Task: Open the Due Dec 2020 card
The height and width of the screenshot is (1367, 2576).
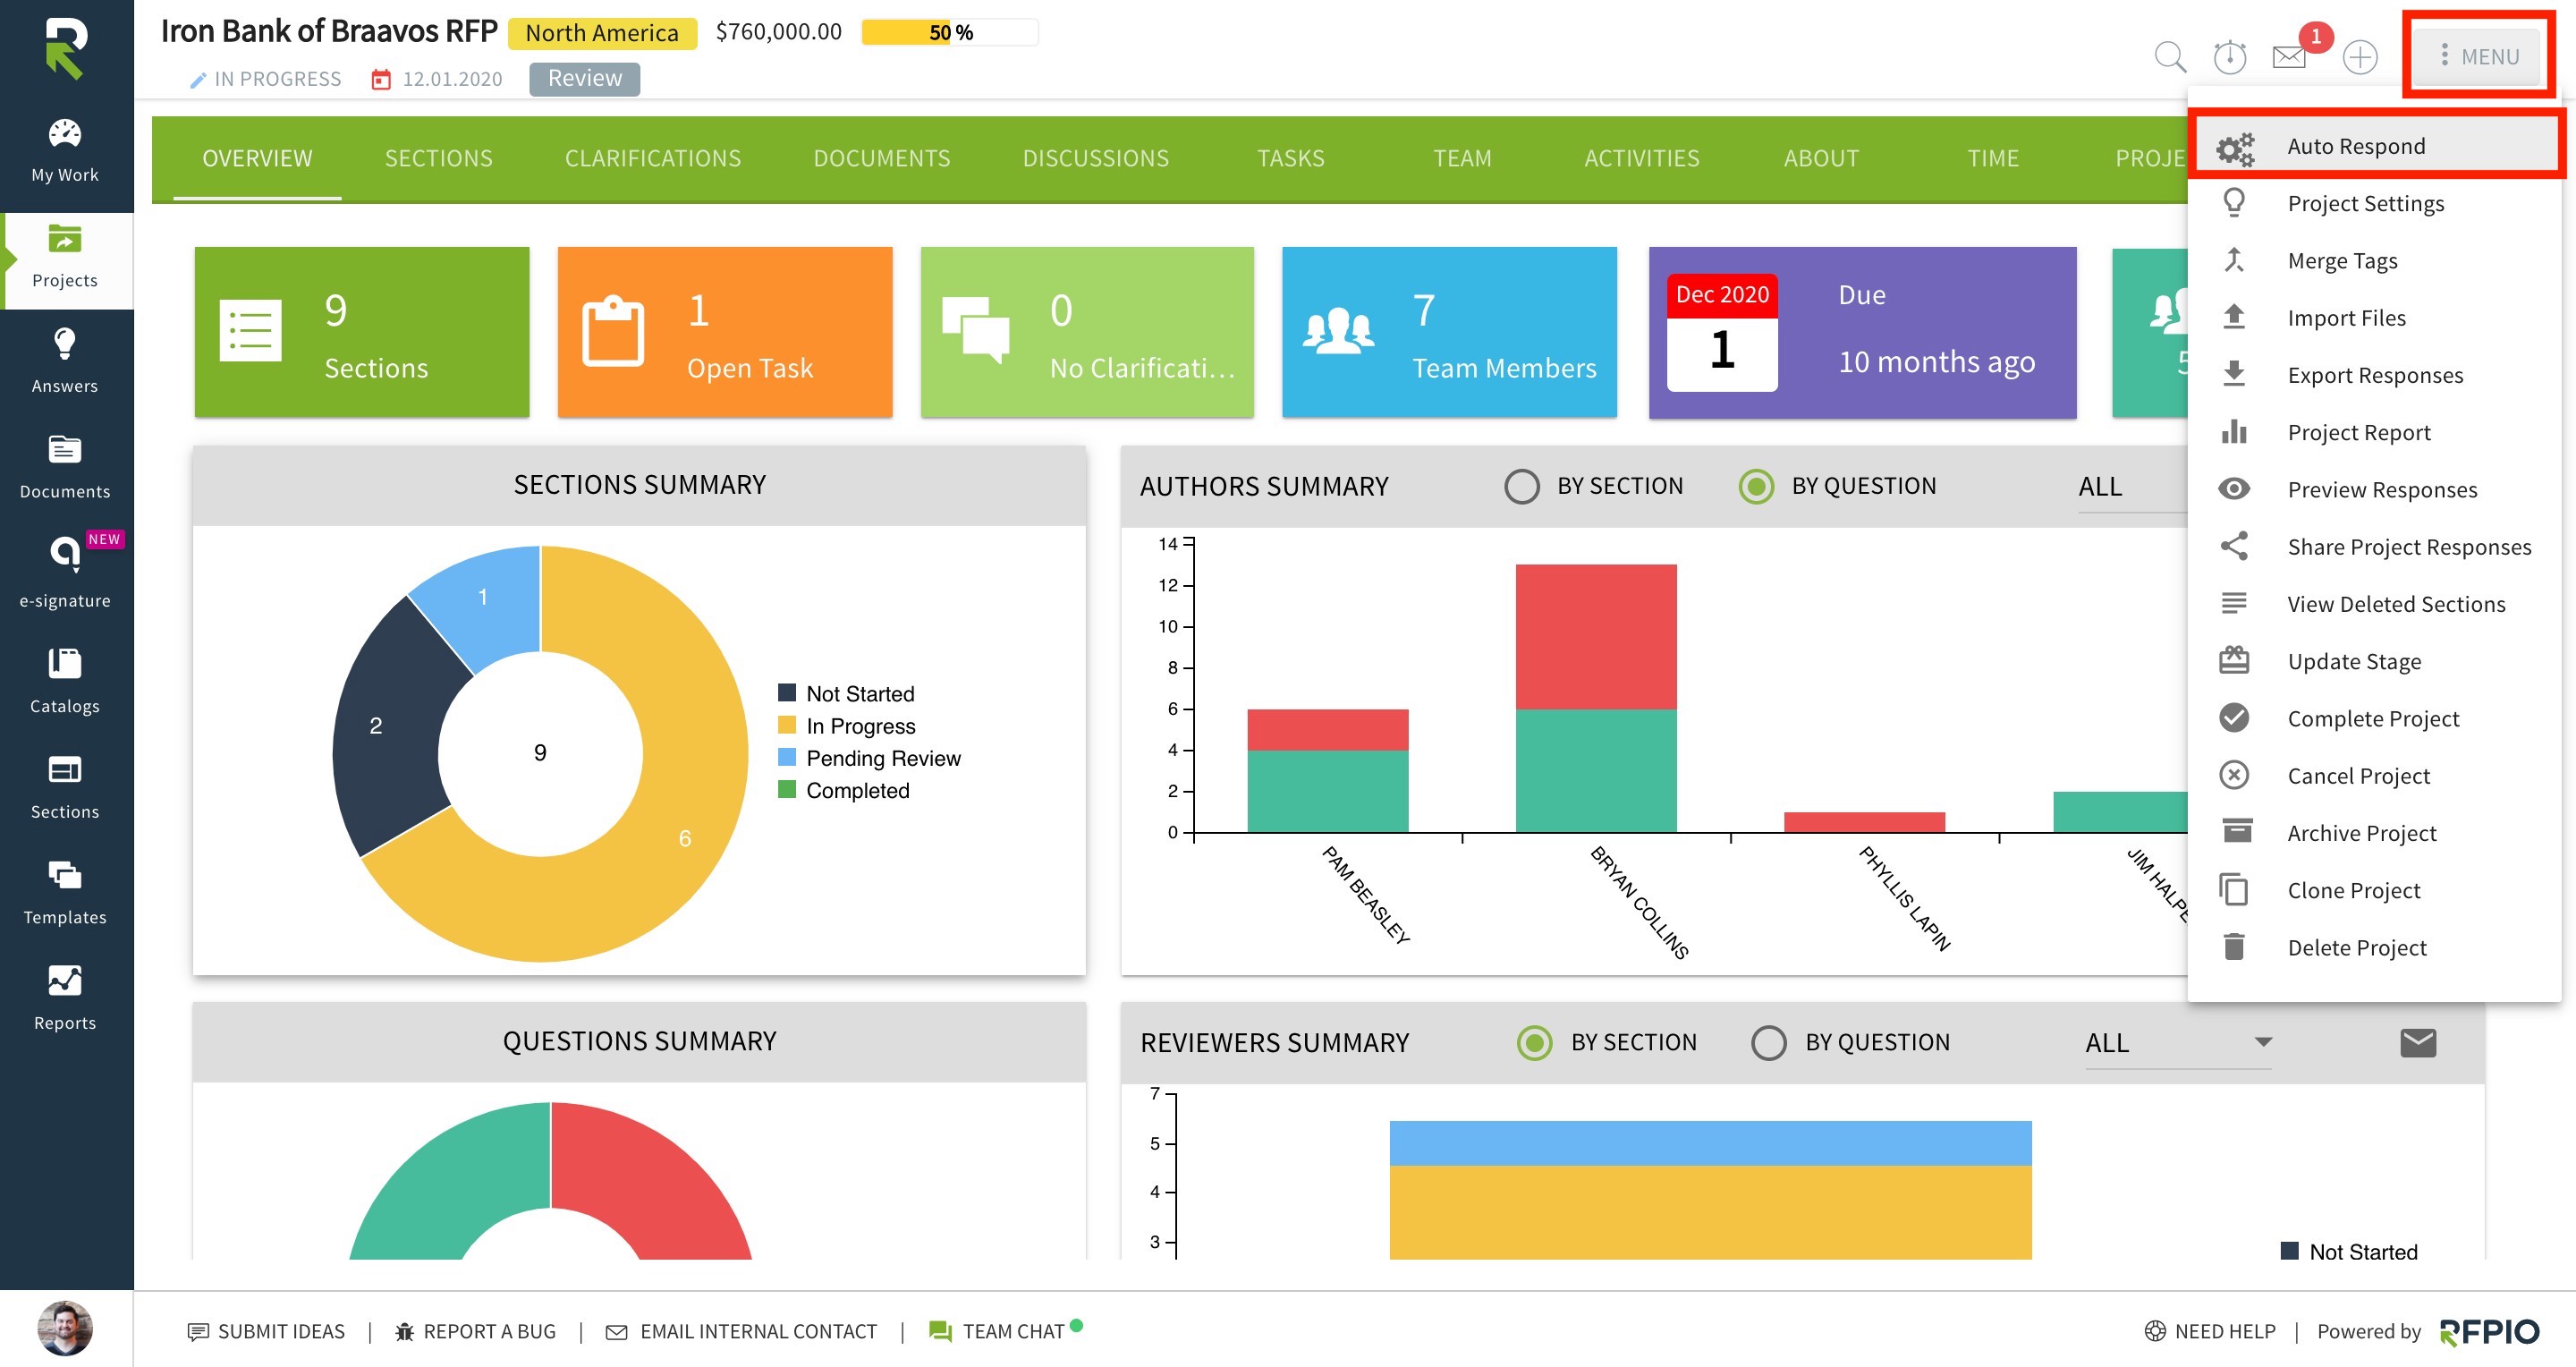Action: pyautogui.click(x=1862, y=332)
